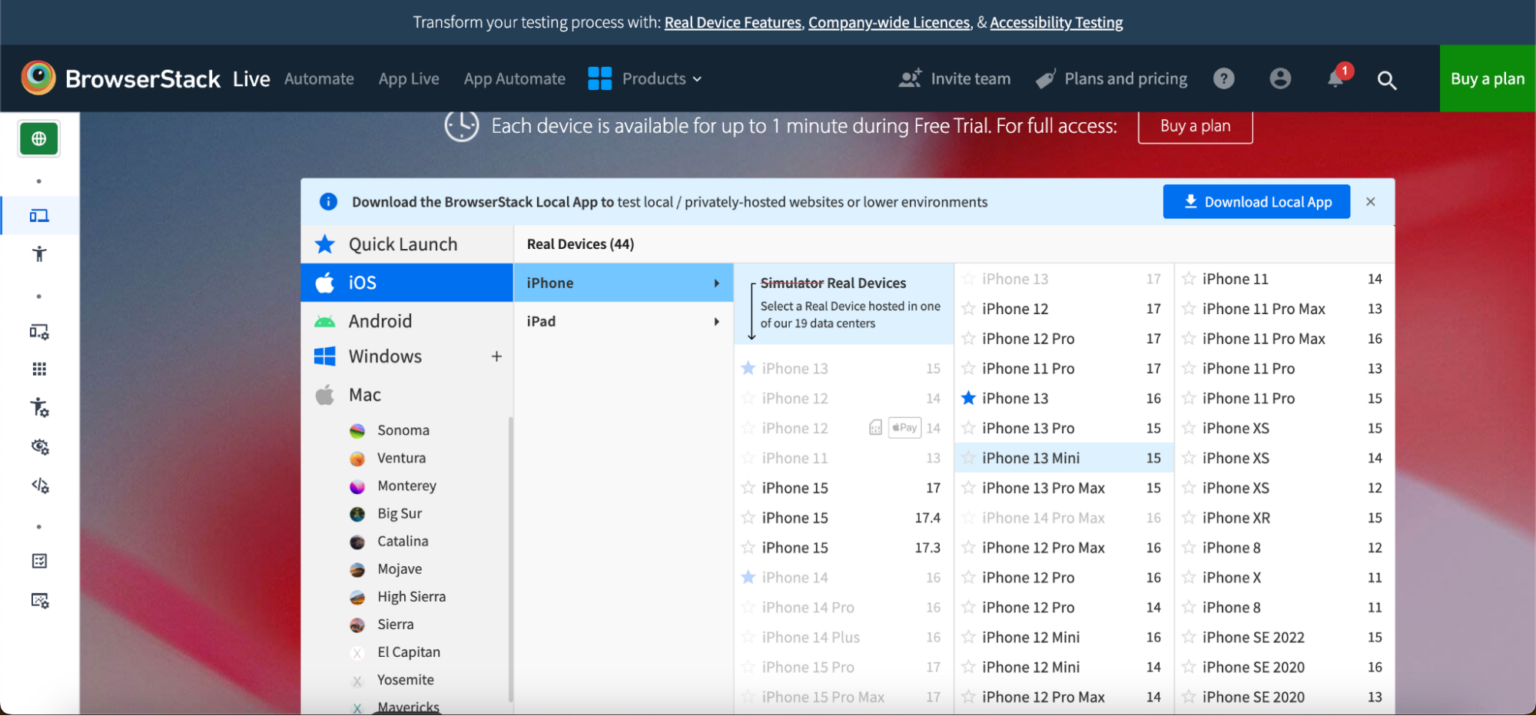Screen dimensions: 1536x716
Task: Expand Windows with the plus control
Action: (x=497, y=356)
